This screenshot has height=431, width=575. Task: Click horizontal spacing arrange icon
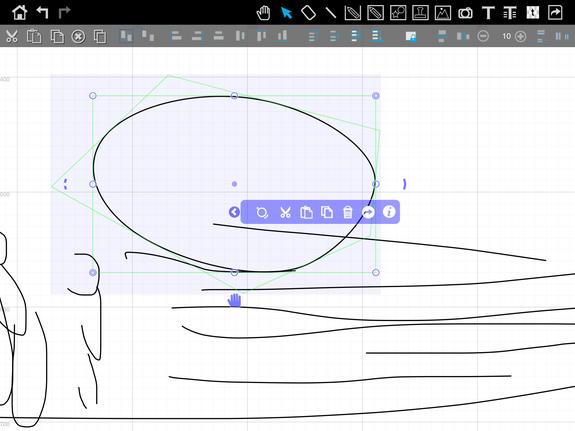[x=463, y=36]
